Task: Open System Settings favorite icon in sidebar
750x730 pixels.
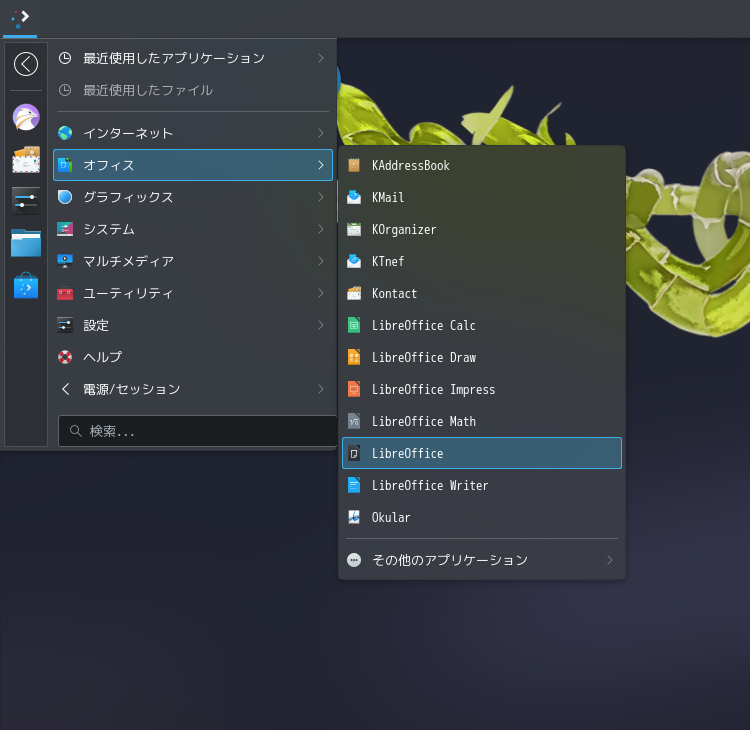Action: (x=26, y=201)
